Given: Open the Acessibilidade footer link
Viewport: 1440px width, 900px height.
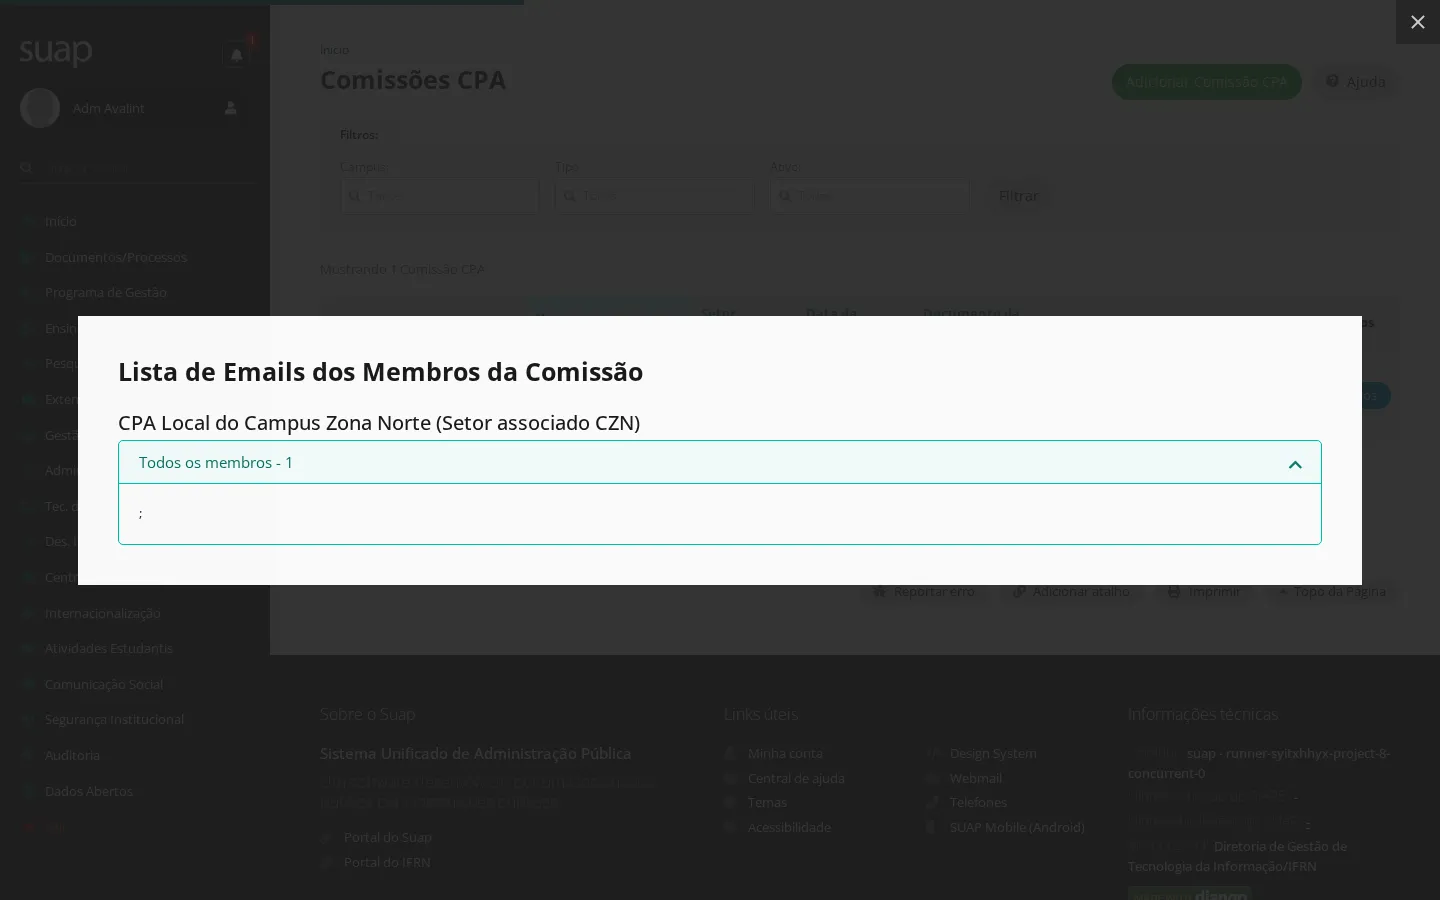Looking at the screenshot, I should tap(789, 827).
